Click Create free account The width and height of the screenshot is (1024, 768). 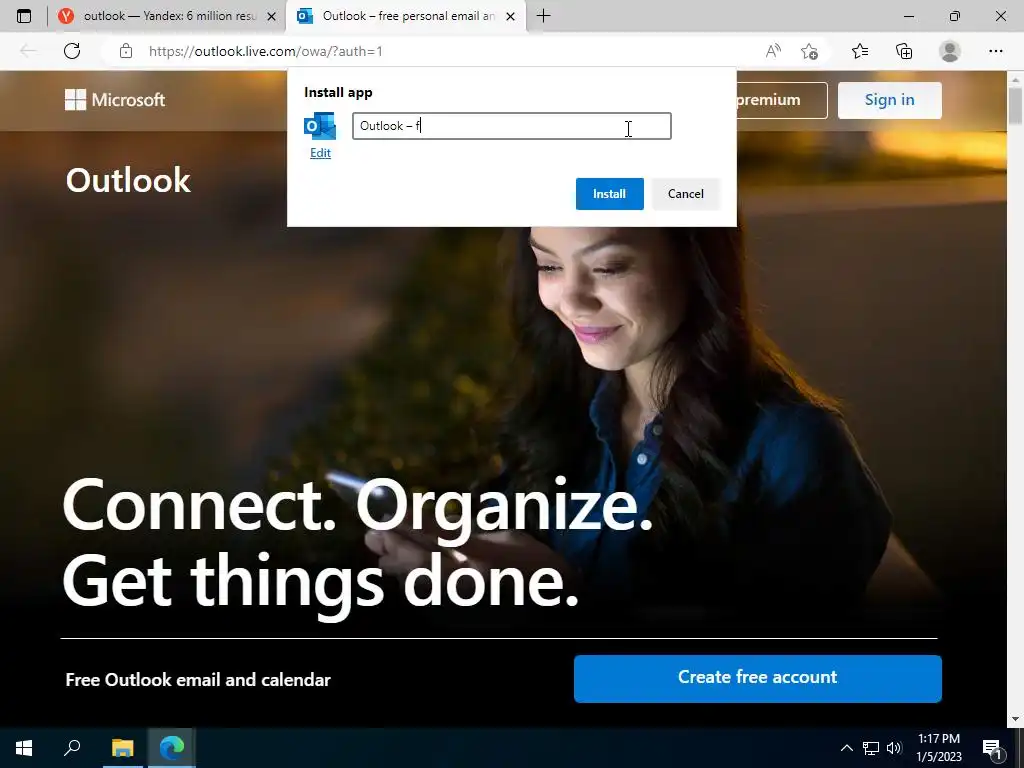click(x=758, y=679)
